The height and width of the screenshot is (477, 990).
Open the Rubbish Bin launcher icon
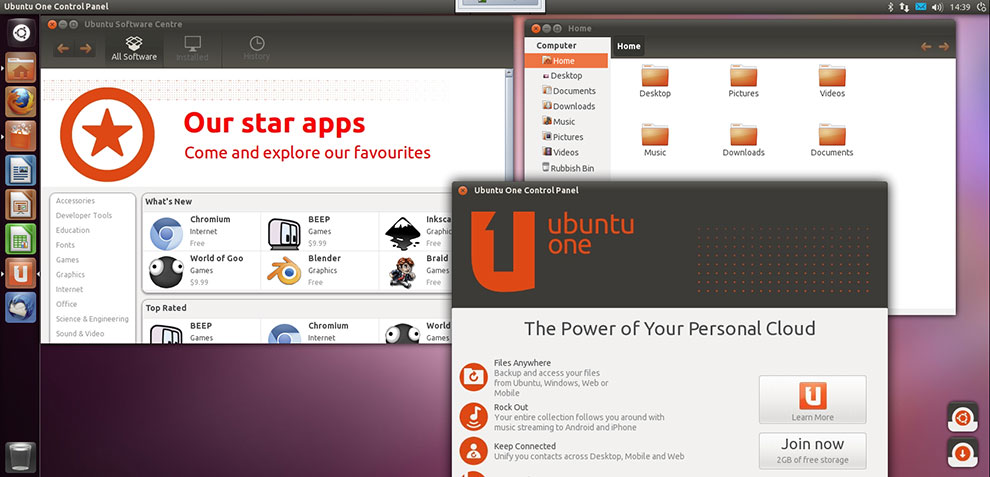point(21,457)
